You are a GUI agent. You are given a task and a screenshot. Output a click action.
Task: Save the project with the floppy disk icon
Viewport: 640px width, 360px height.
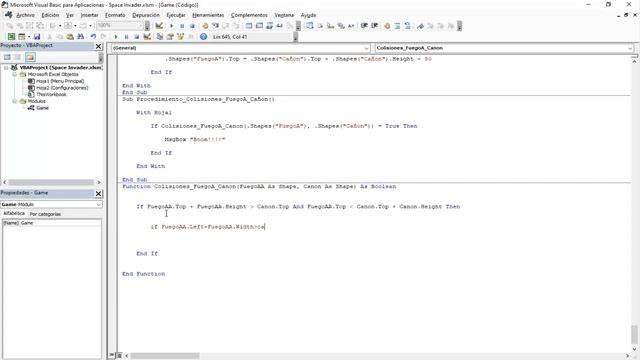37,37
